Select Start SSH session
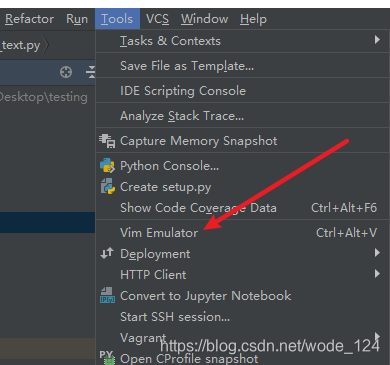Screen dimensions: 390x365 [x=242, y=317]
